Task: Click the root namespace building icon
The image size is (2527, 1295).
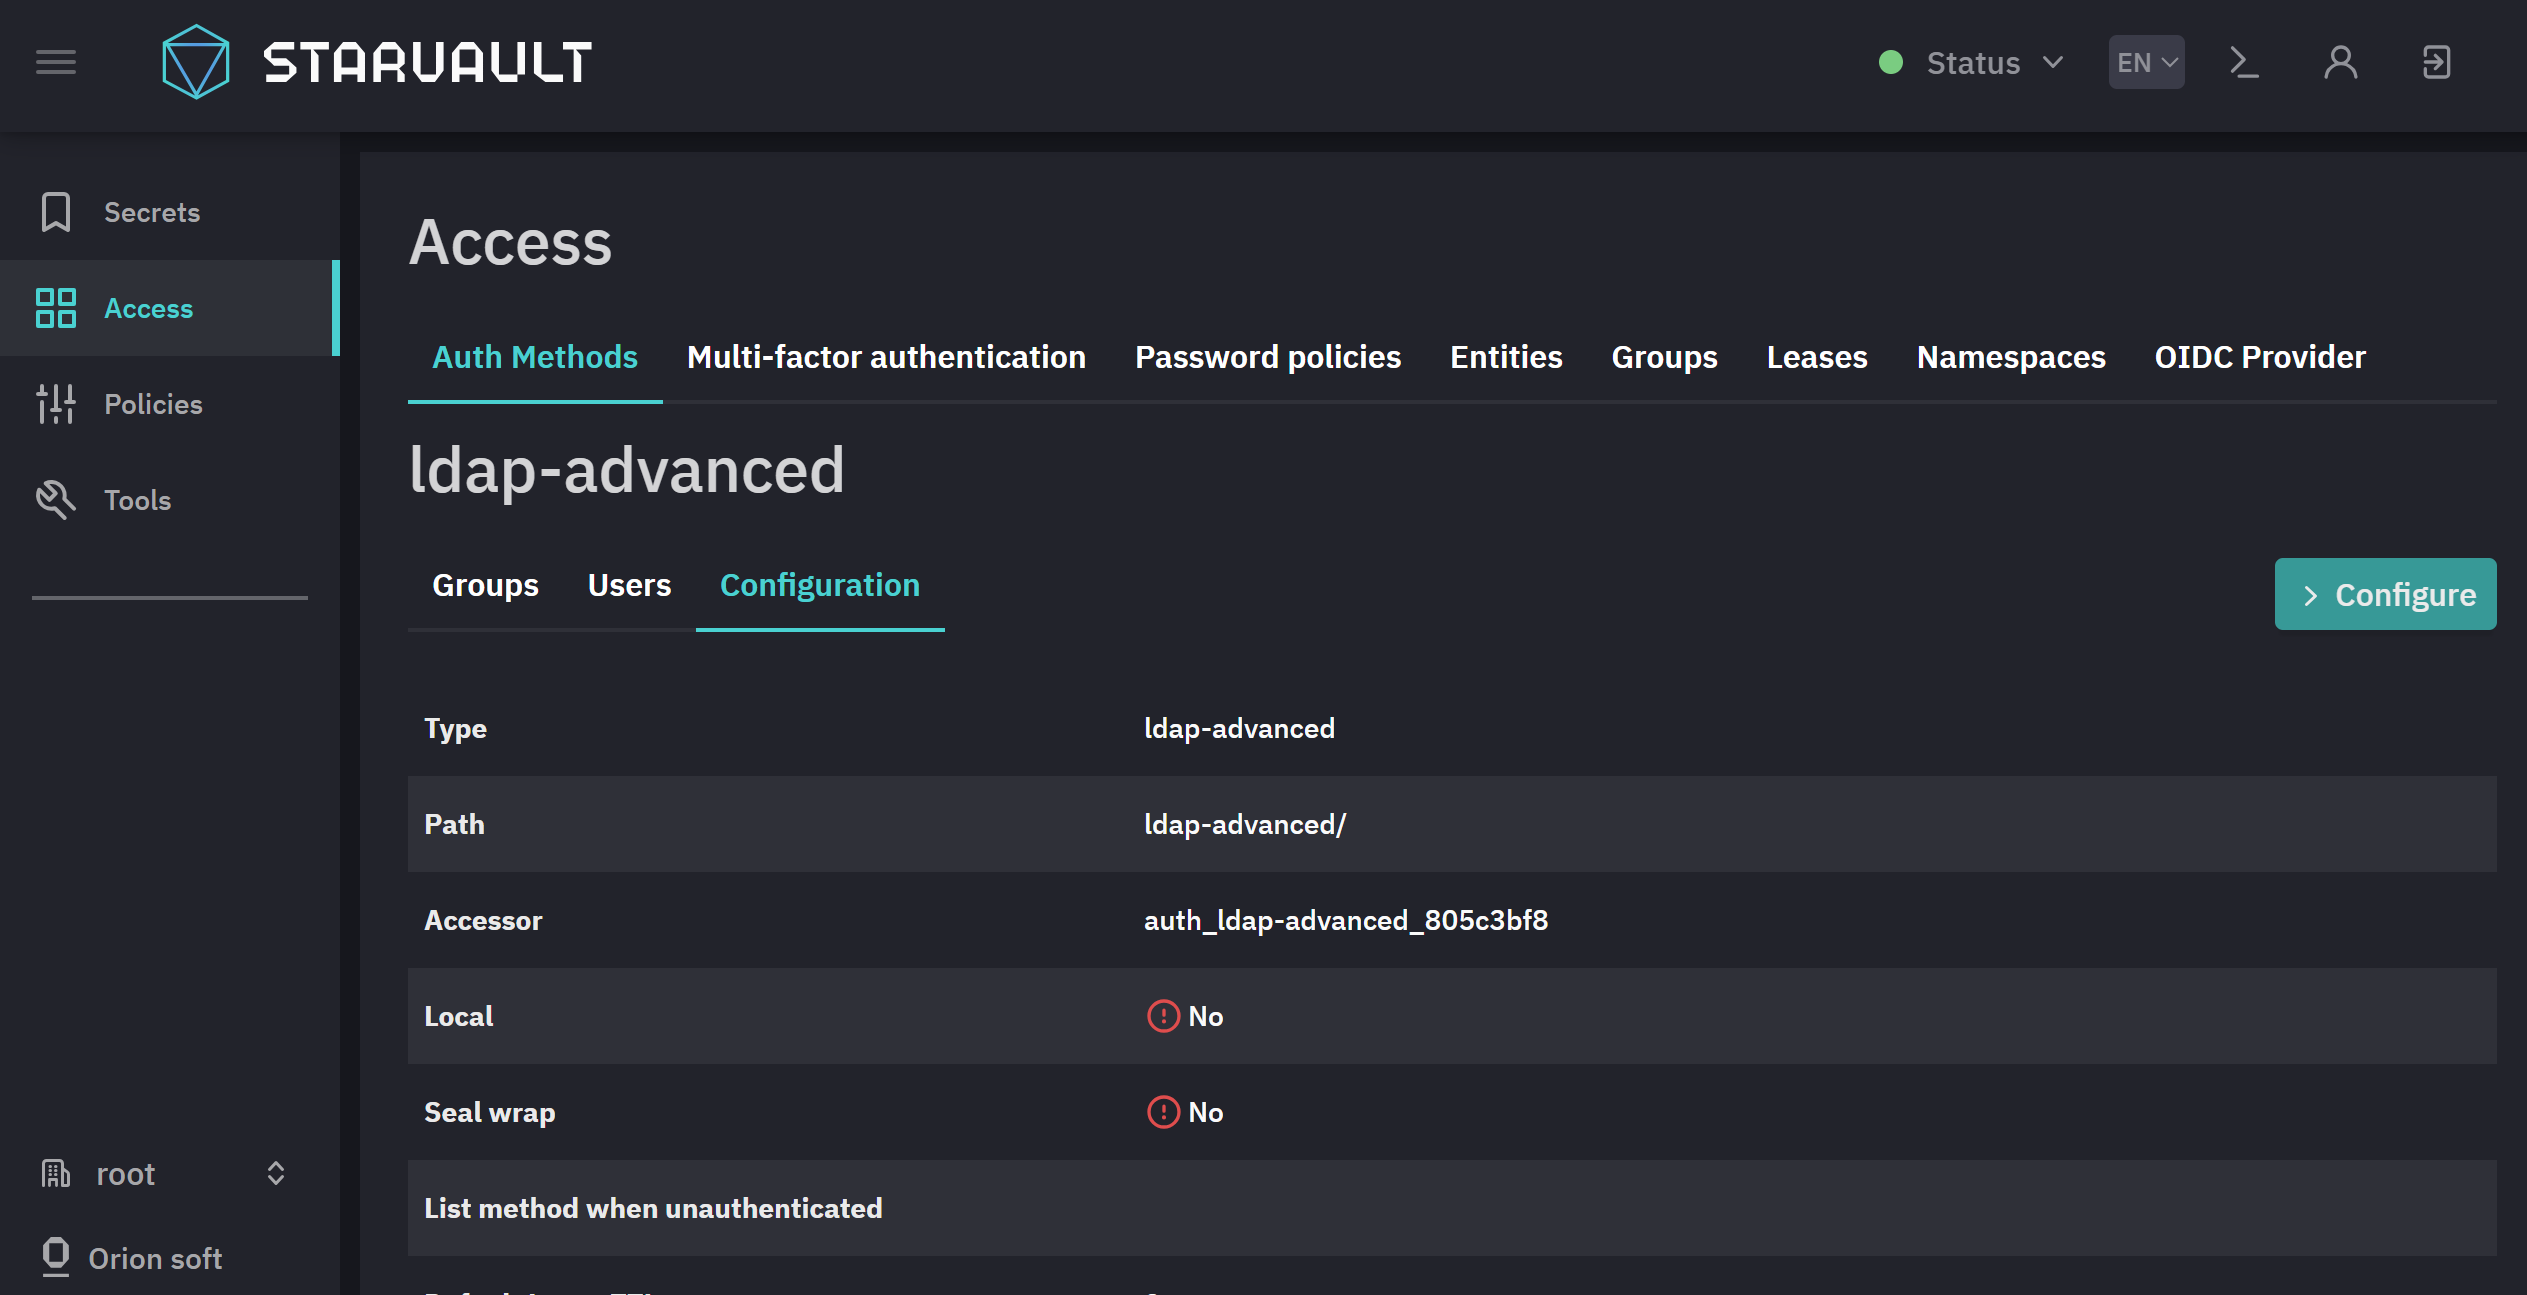Action: click(x=56, y=1173)
